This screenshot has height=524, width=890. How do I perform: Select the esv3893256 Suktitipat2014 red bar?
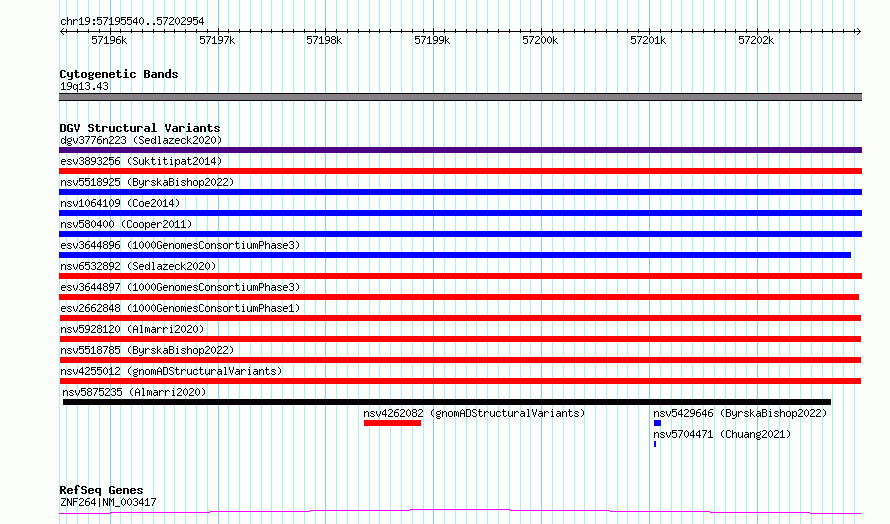460,171
